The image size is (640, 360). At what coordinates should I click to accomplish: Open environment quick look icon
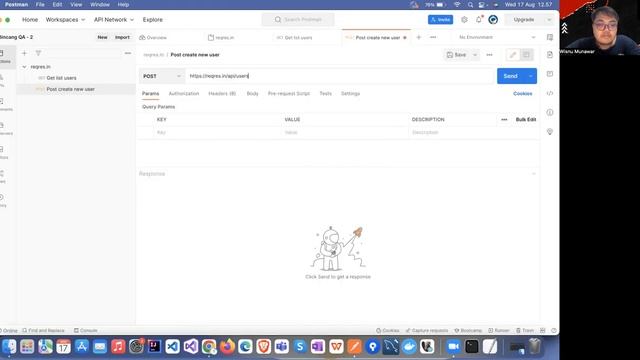(550, 37)
